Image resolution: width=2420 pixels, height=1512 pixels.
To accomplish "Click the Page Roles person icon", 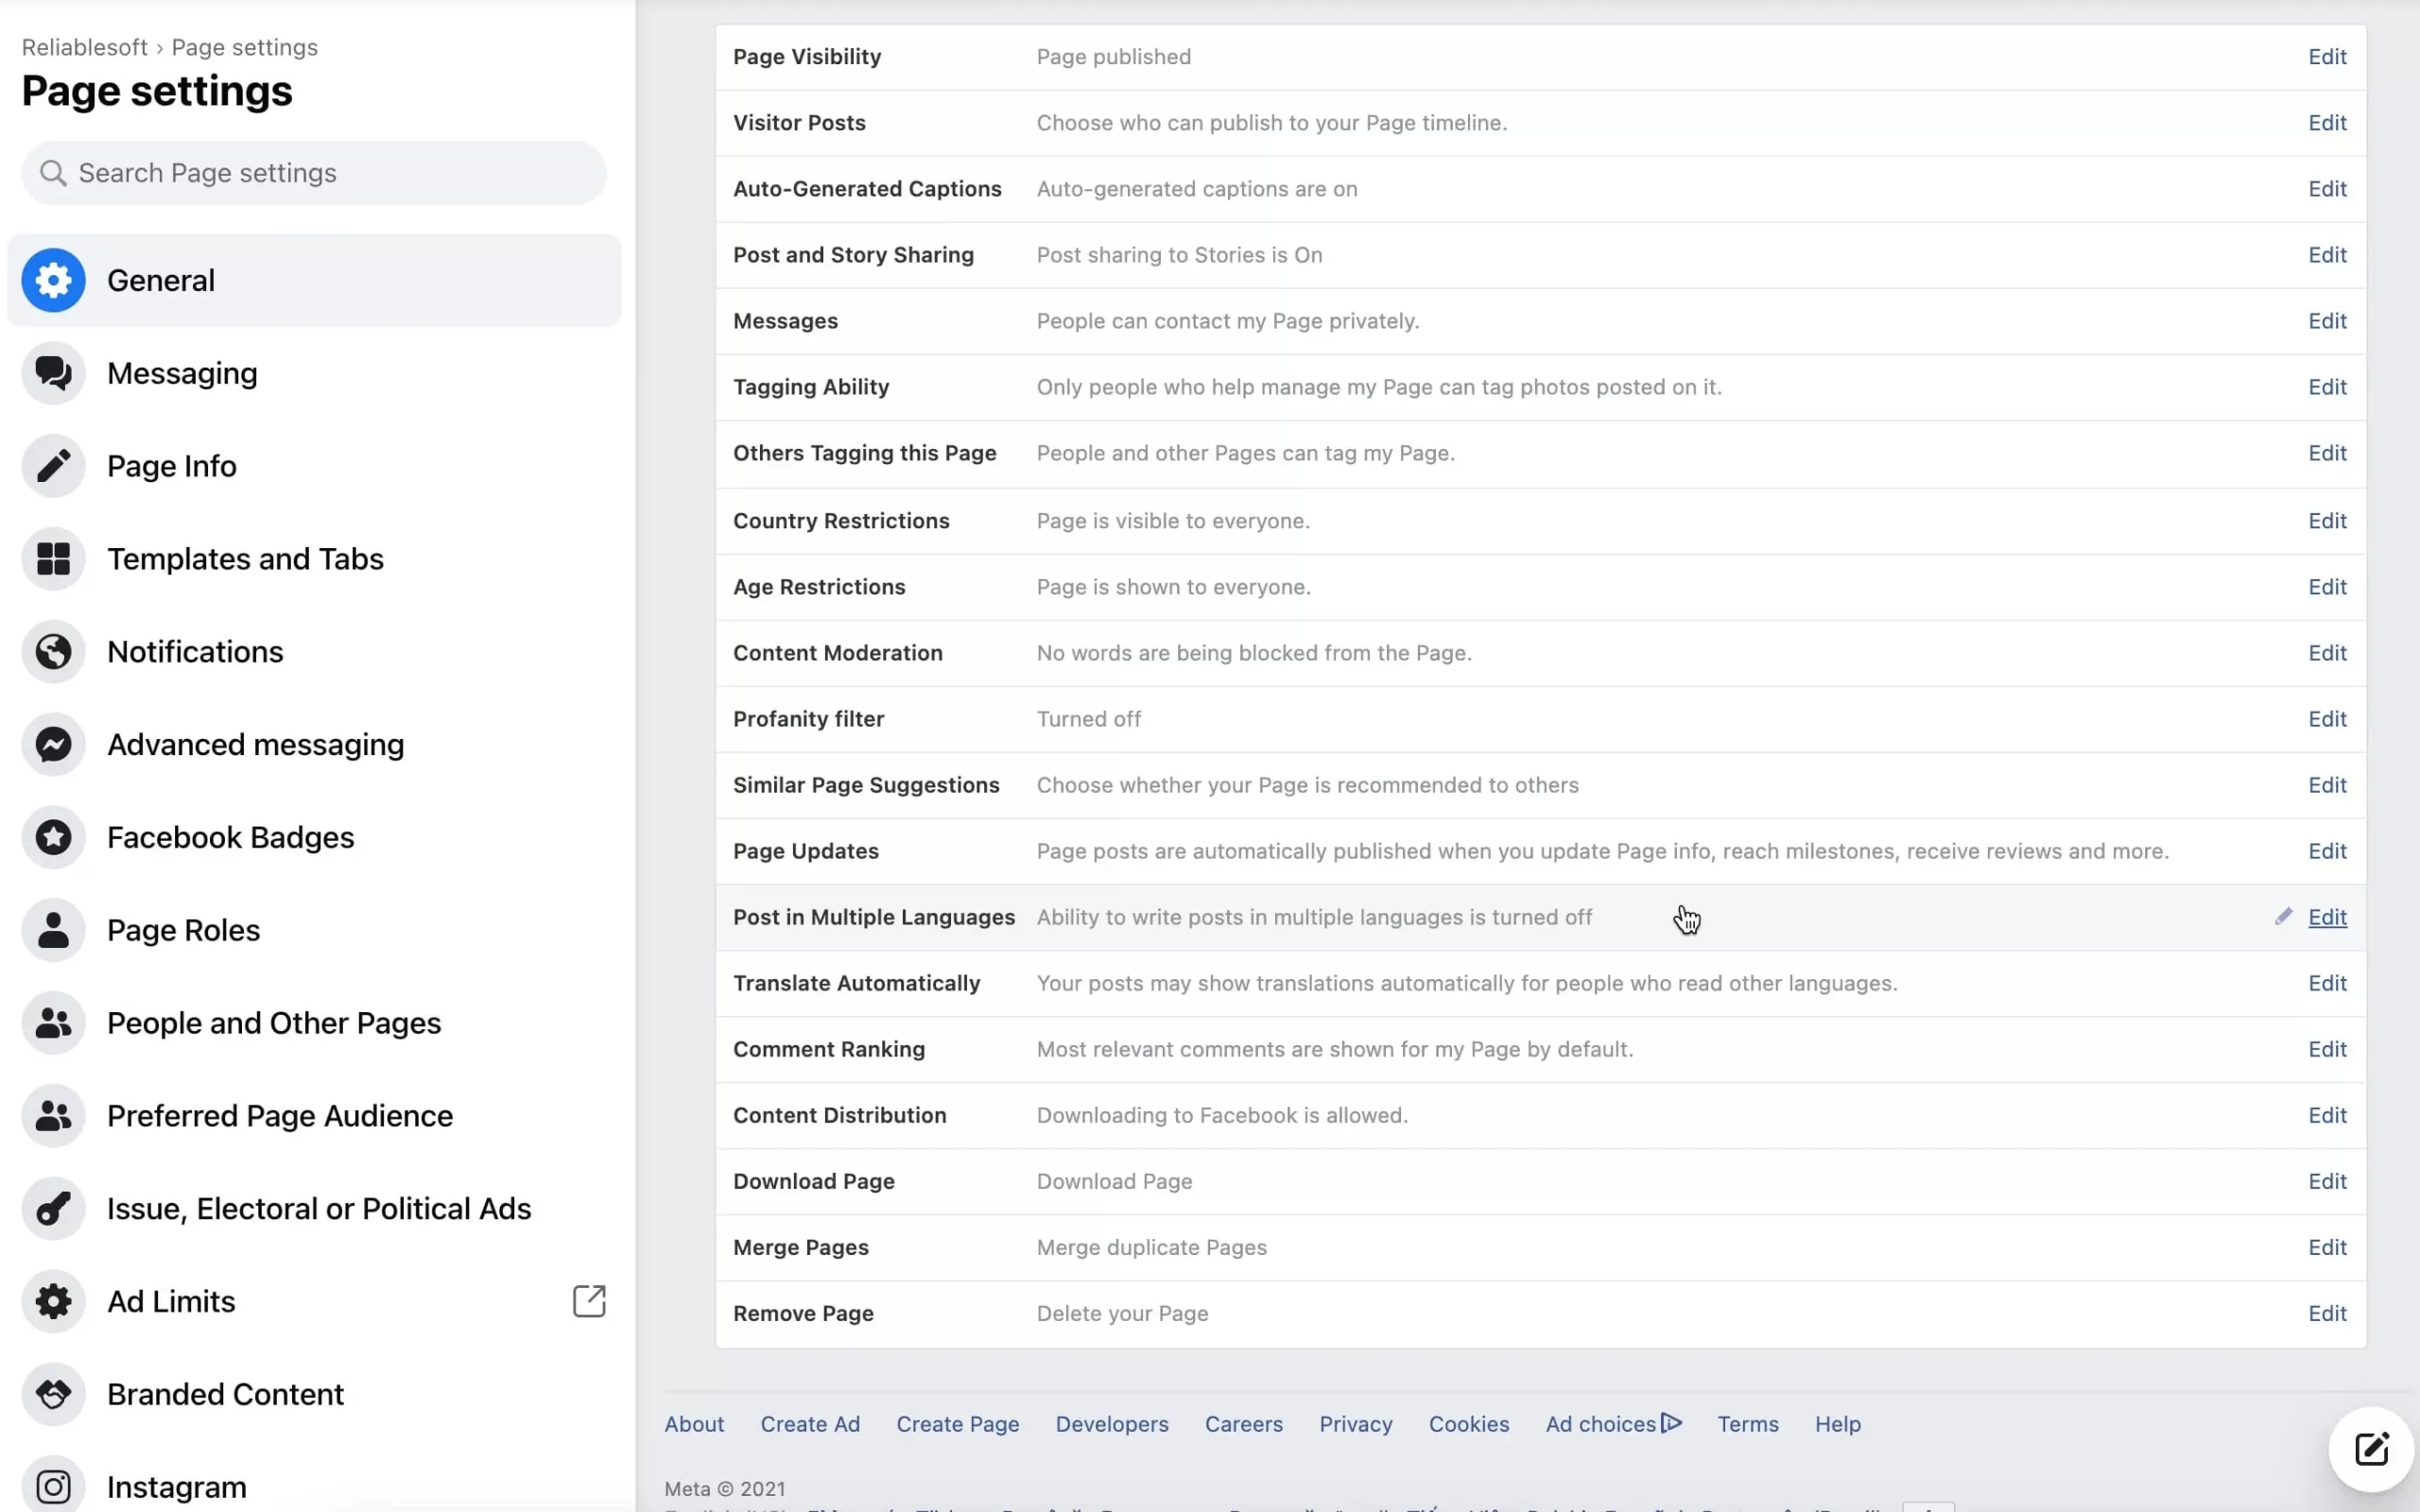I will [53, 930].
